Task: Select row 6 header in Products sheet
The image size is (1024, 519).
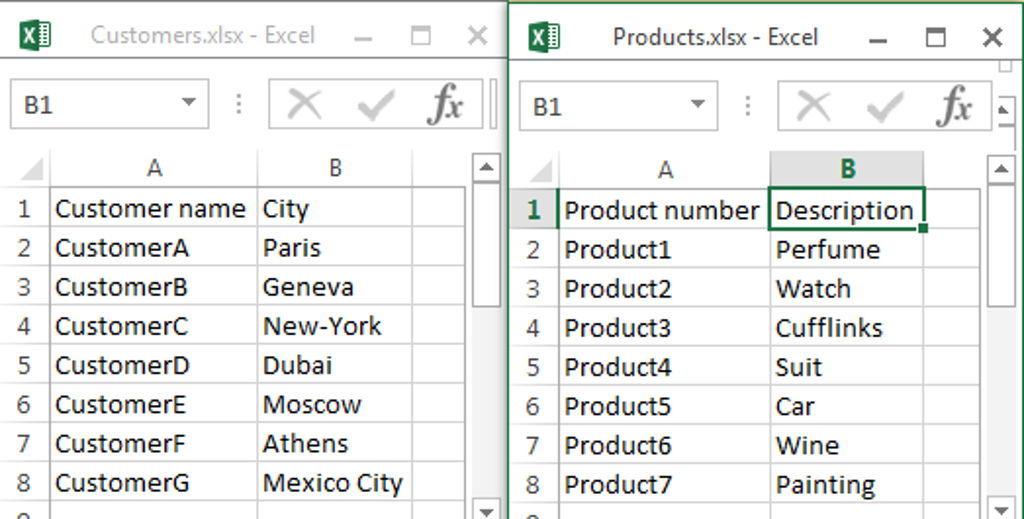Action: 534,406
